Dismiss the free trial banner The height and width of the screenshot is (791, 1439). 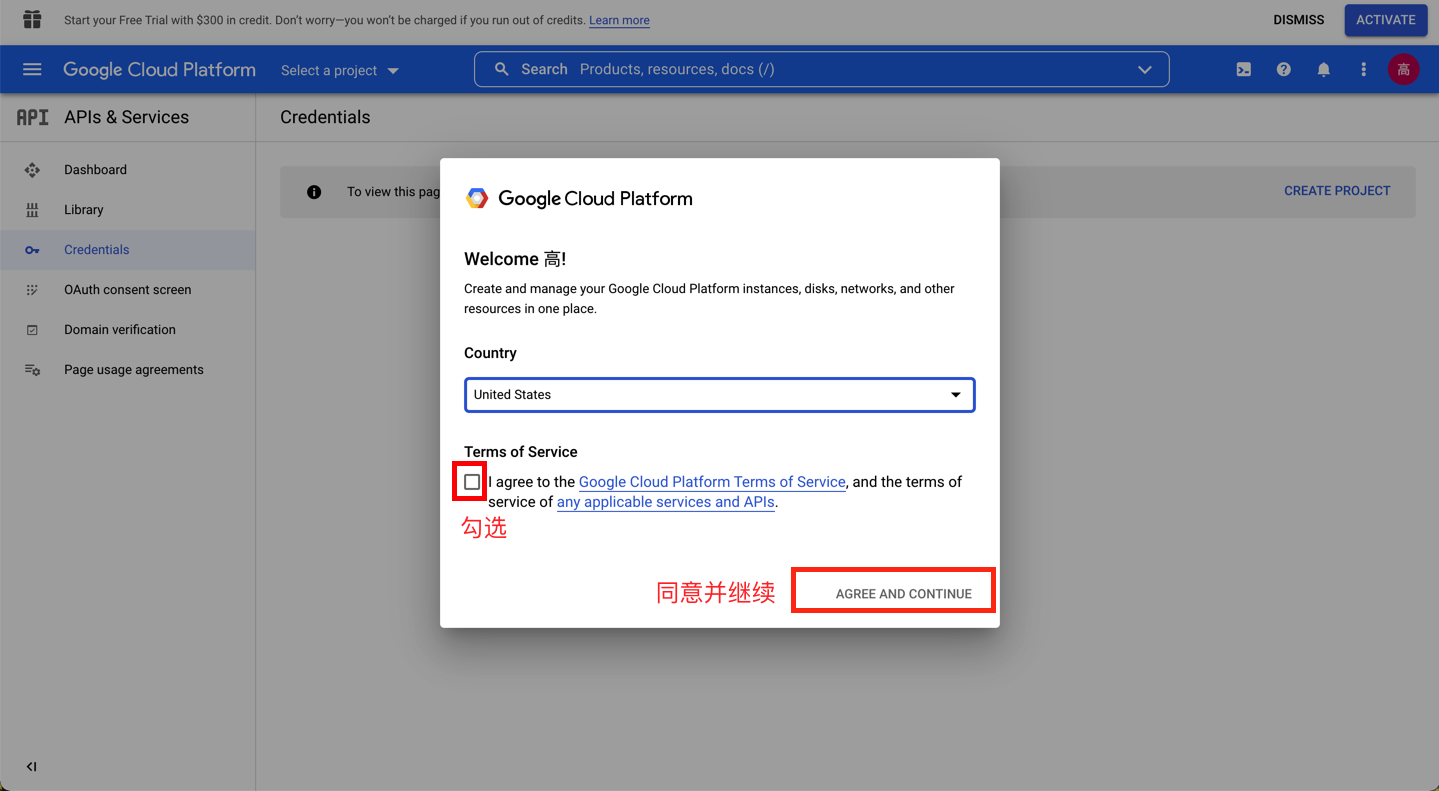tap(1298, 20)
